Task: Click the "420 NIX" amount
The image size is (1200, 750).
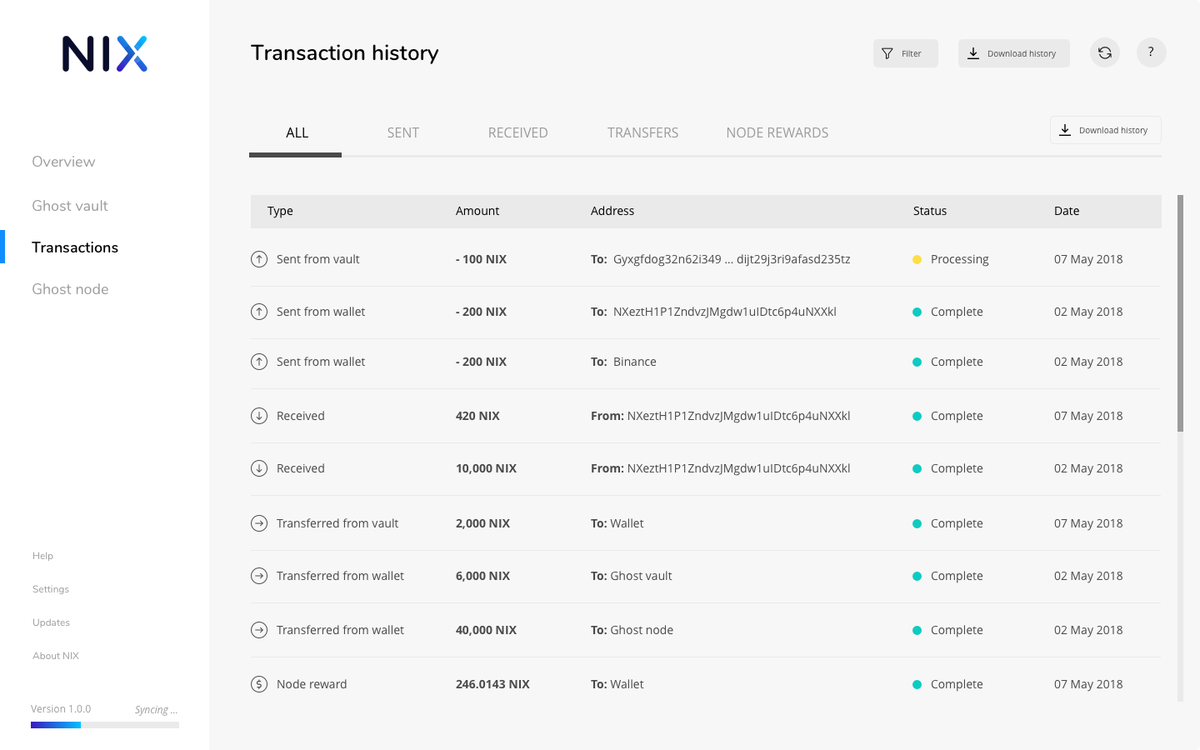Action: [477, 416]
